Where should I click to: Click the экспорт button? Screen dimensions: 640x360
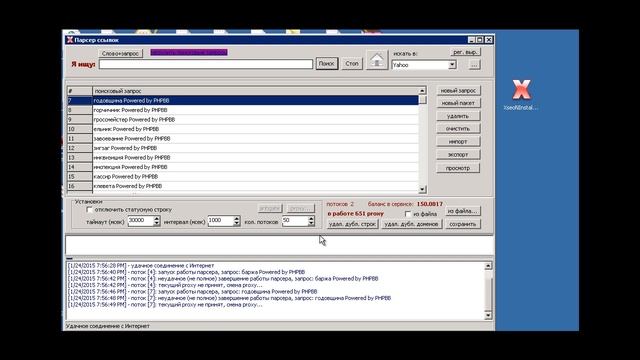point(458,155)
